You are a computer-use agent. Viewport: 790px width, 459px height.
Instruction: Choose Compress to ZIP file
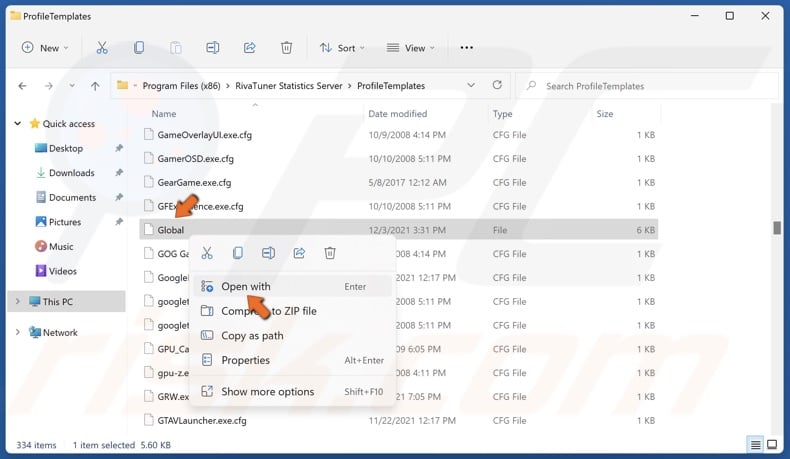click(x=292, y=311)
